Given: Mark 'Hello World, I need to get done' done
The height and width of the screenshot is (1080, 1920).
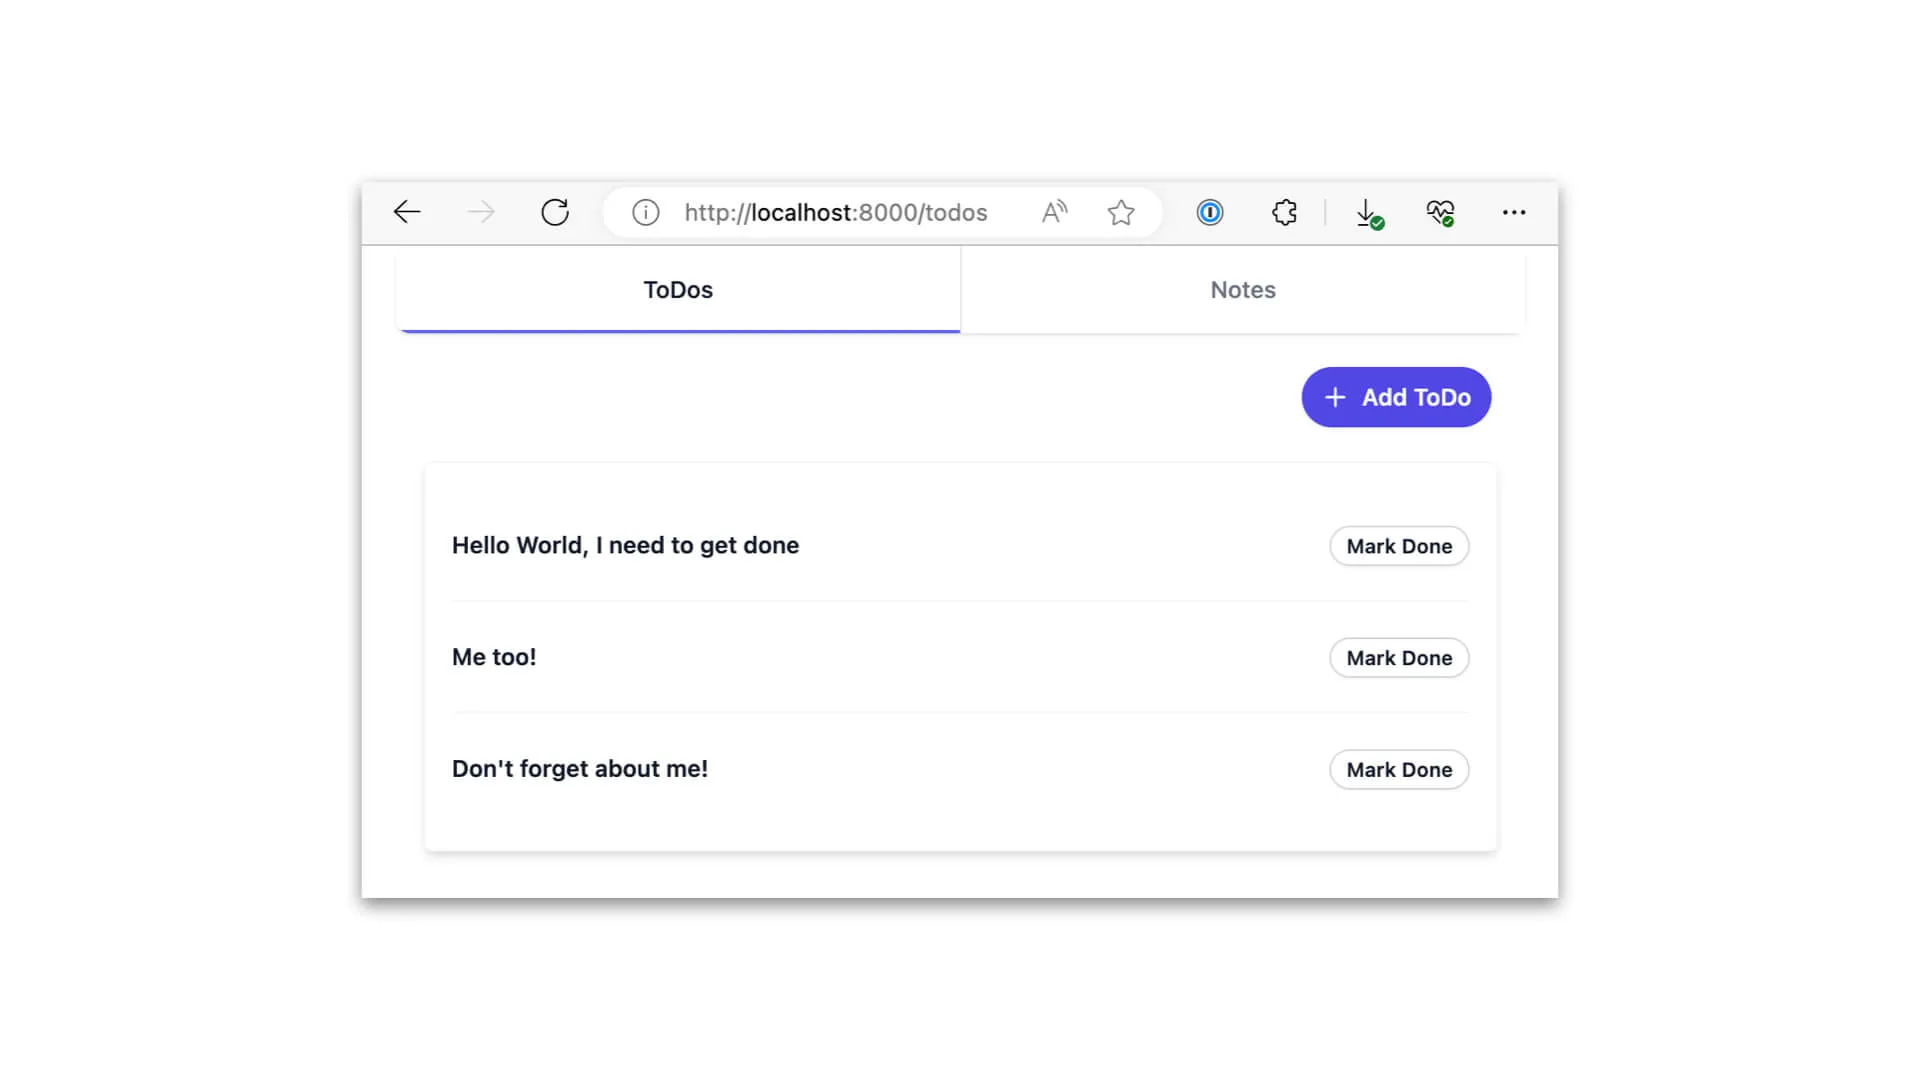Looking at the screenshot, I should point(1399,546).
